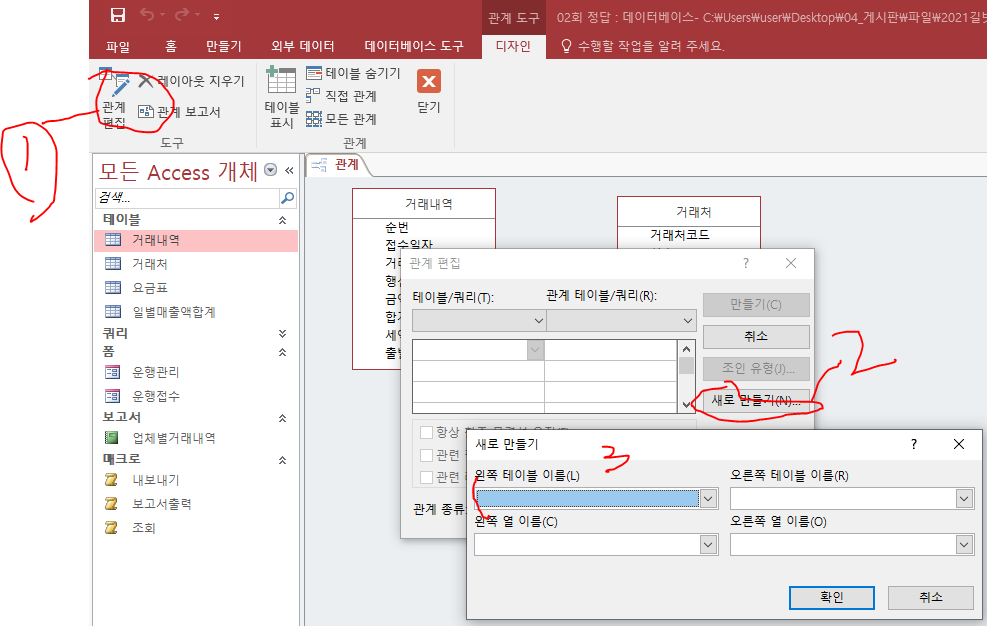
Task: Collapse the 테이블 group in navigation pane
Action: [x=282, y=220]
